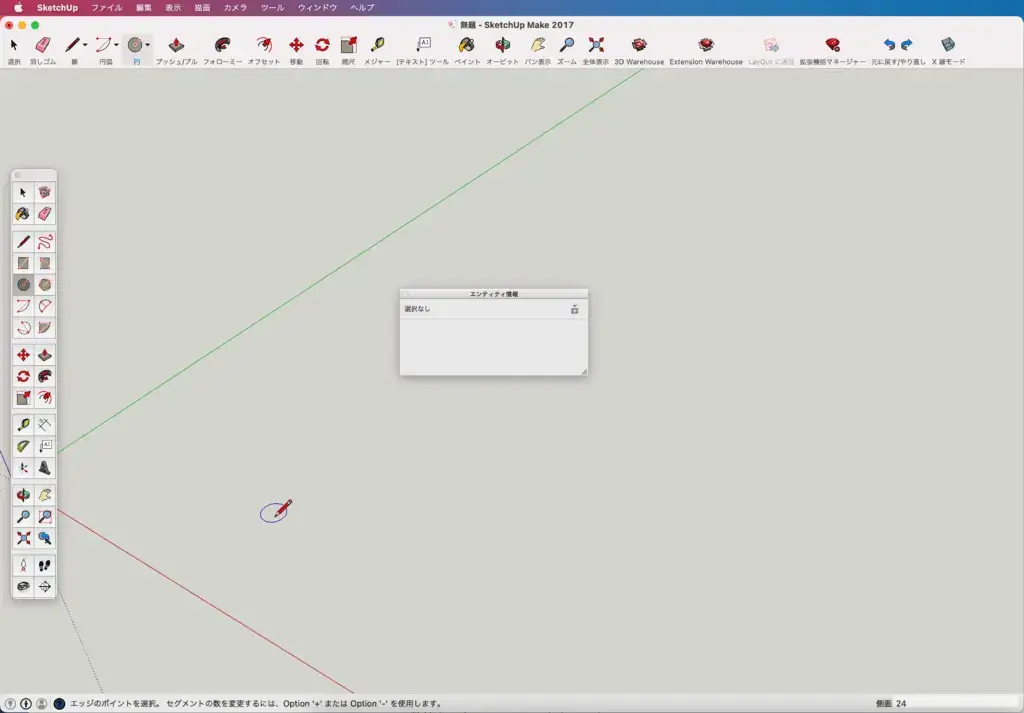Open the ツール menu
Viewport: 1024px width, 713px height.
click(x=272, y=8)
